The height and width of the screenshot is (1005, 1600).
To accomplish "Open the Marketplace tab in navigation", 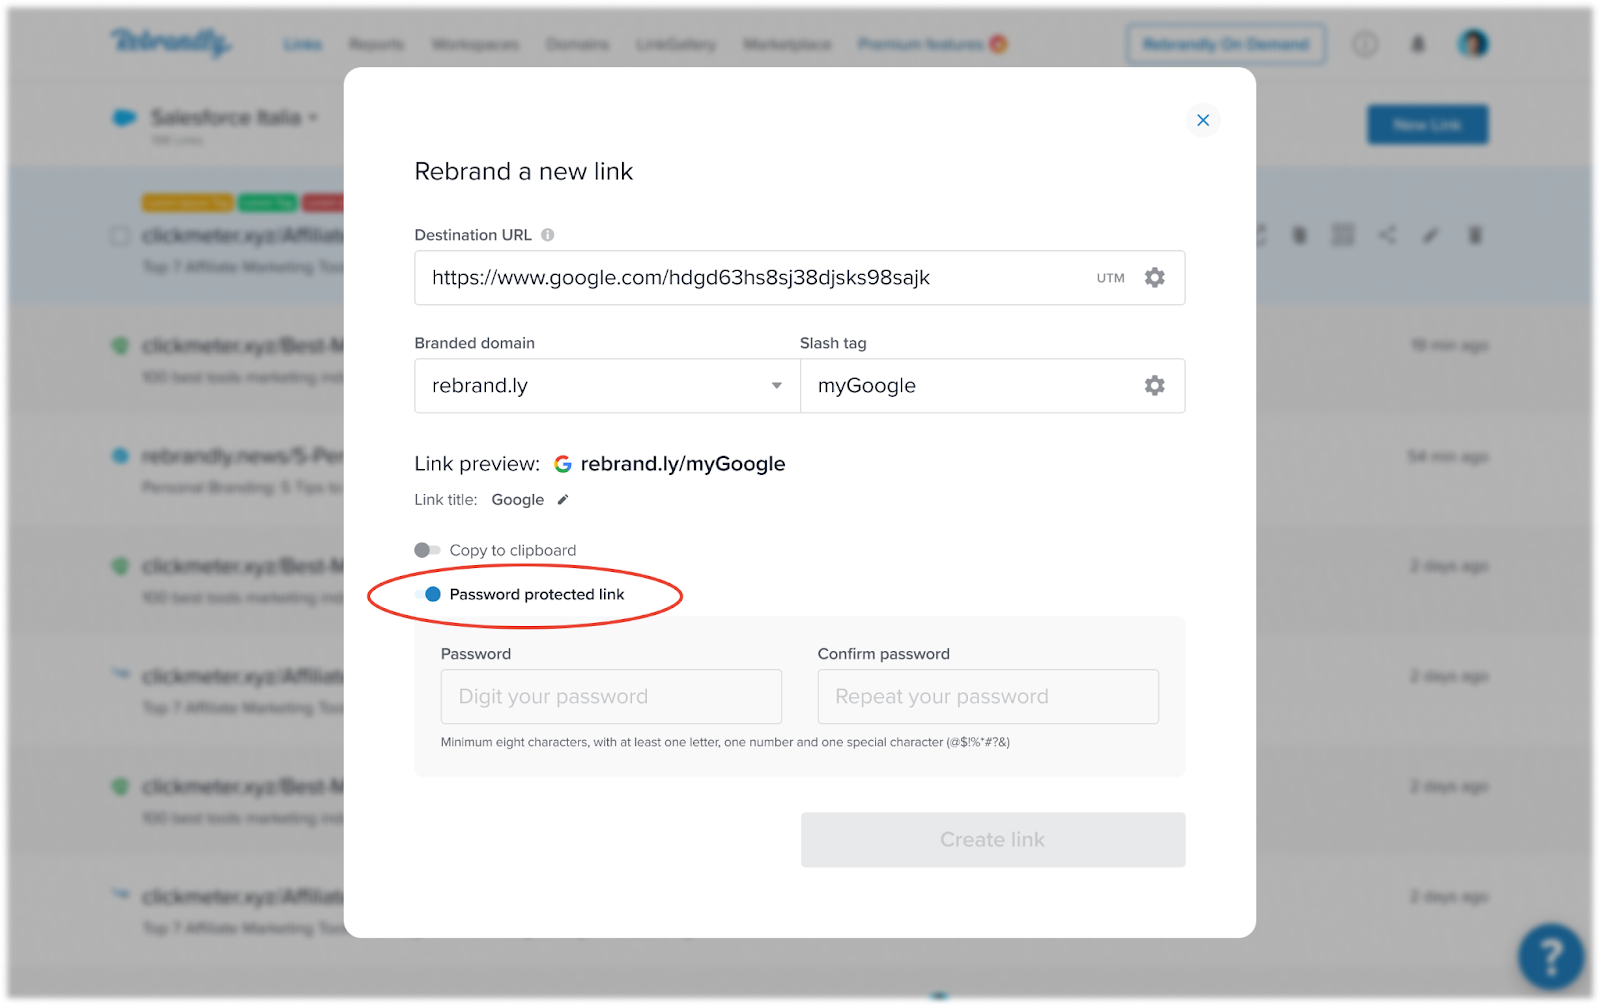I will (787, 44).
